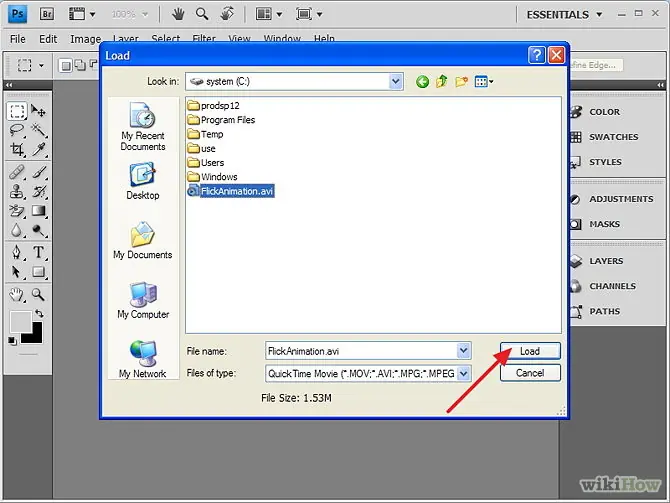This screenshot has height=503, width=670.
Task: Select the Windows folder
Action: pos(212,176)
